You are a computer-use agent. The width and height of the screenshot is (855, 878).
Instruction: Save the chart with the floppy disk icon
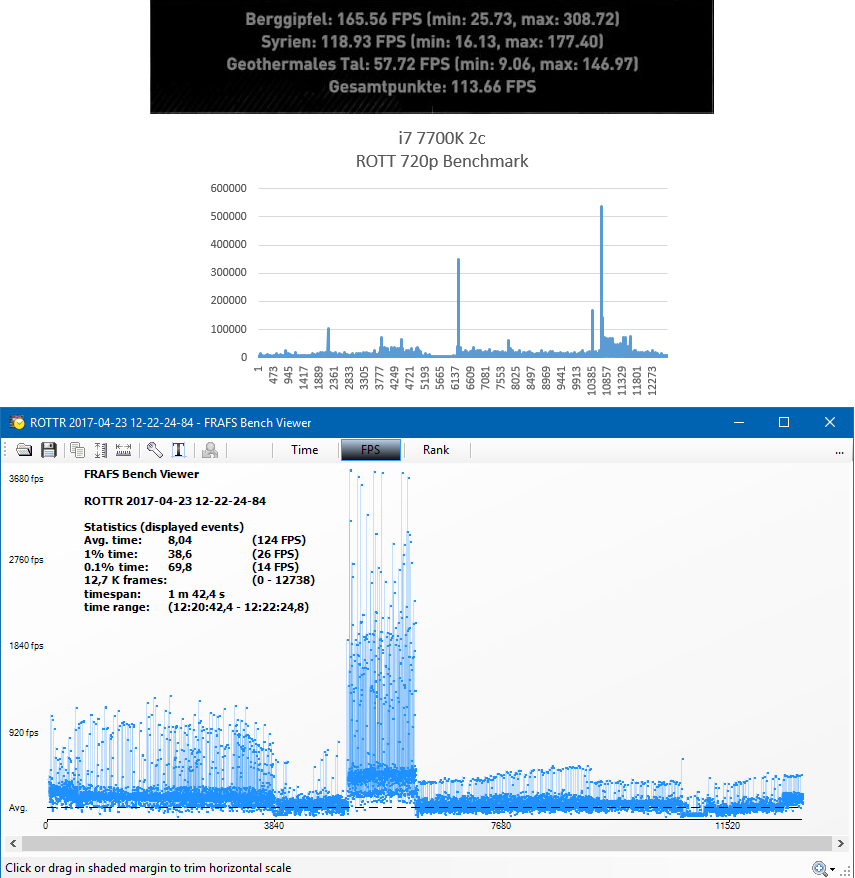[x=49, y=450]
